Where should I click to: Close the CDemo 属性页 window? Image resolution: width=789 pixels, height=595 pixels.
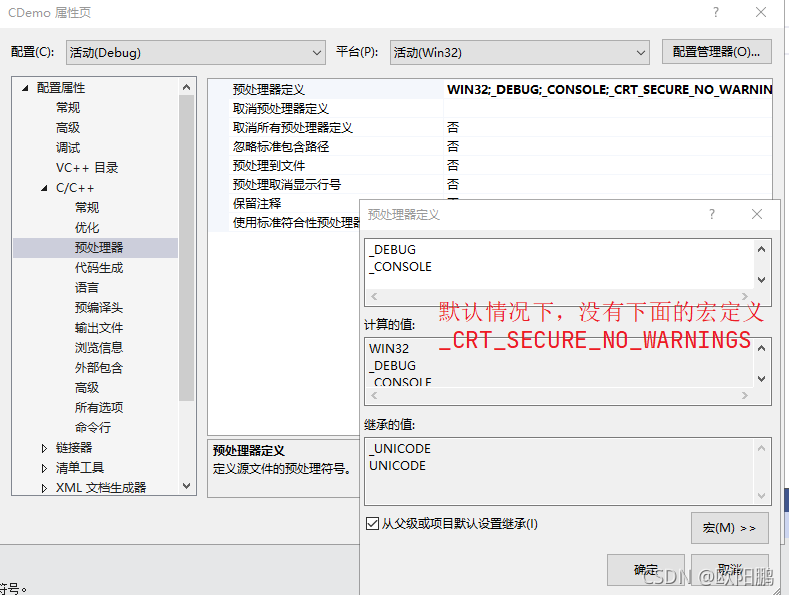click(x=761, y=12)
